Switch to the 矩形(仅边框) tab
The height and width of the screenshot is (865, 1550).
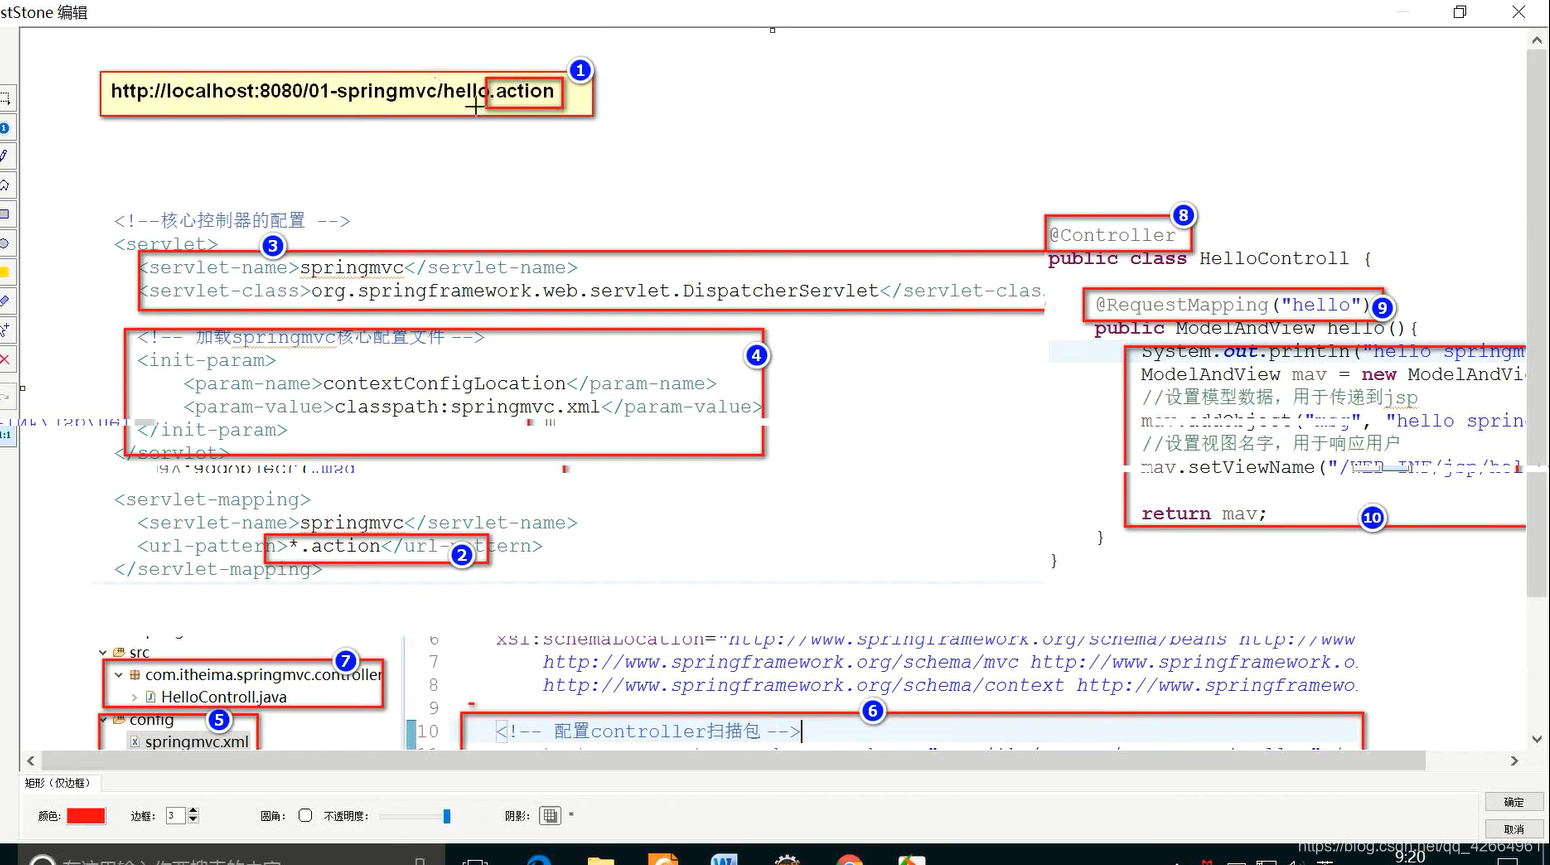point(58,783)
